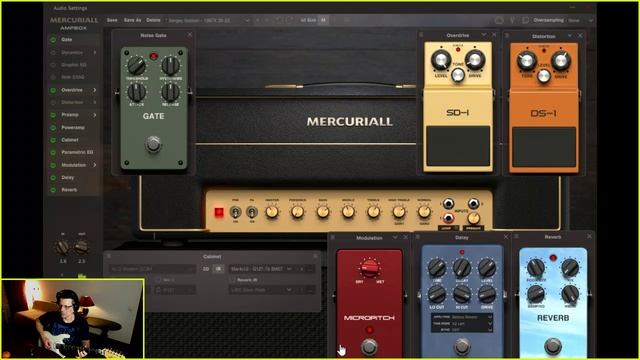640x360 pixels.
Task: Toggle the Gate module power icon in sidebar
Action: (x=53, y=40)
